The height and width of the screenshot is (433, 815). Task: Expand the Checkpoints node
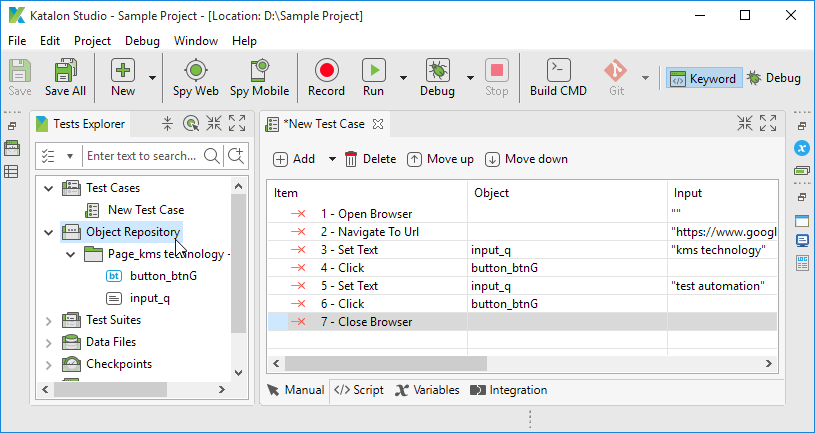49,365
